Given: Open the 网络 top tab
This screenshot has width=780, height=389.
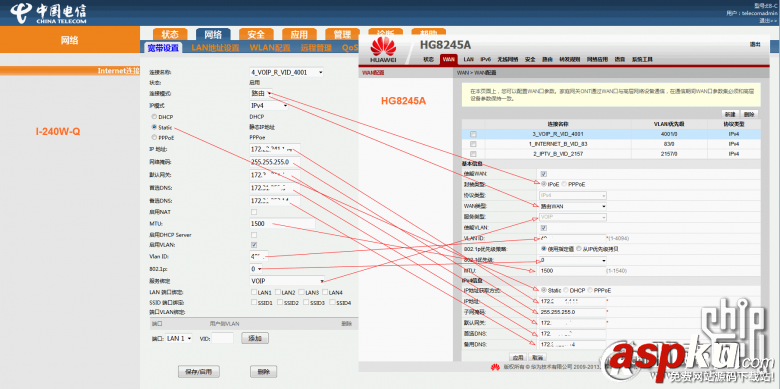Looking at the screenshot, I should coord(213,34).
